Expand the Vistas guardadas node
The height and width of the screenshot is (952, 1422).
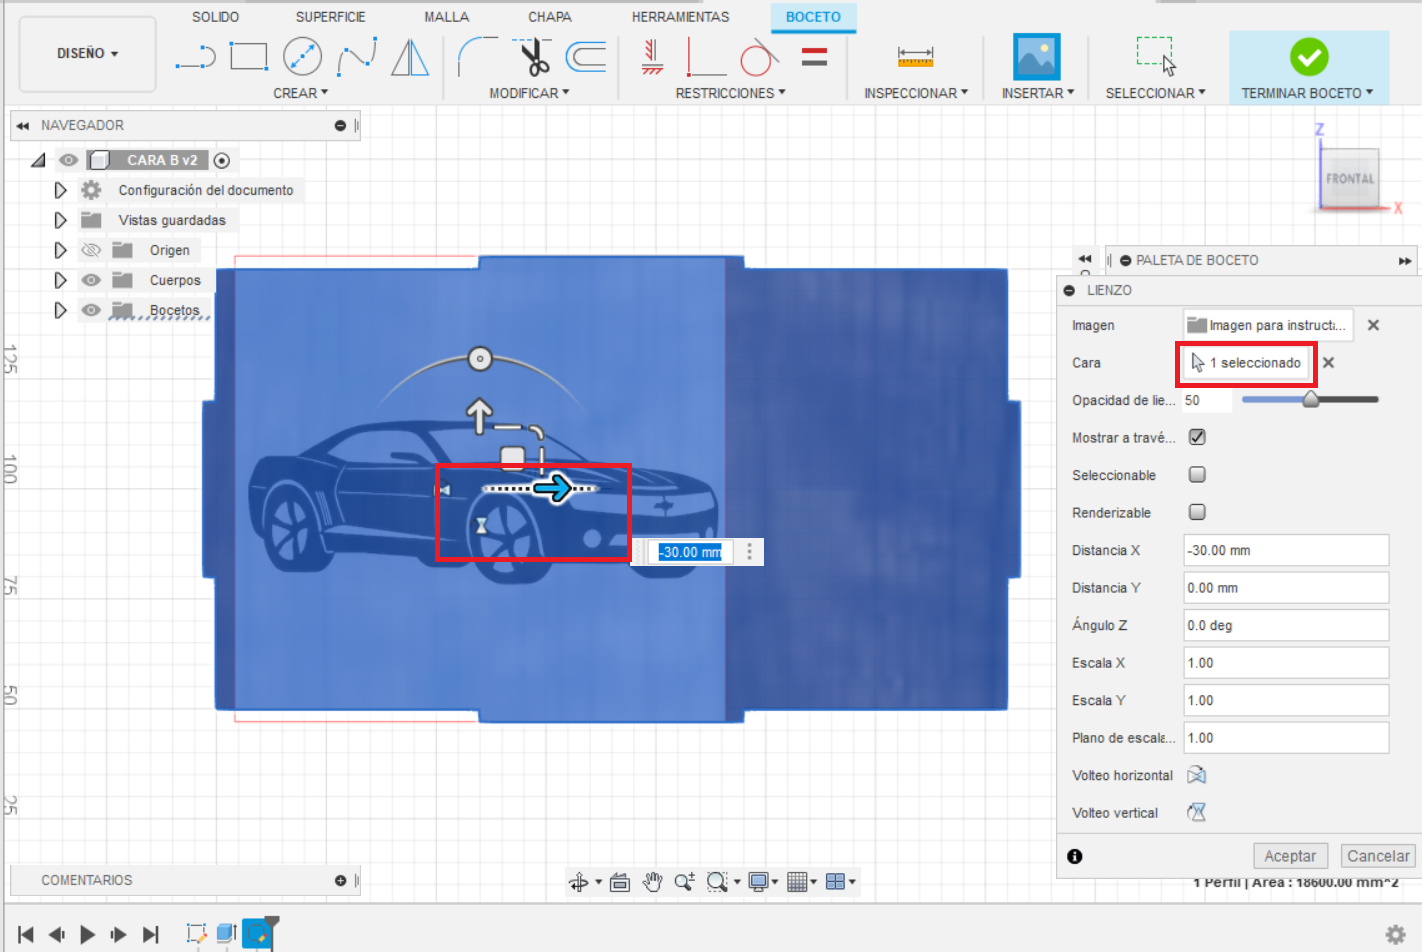click(x=60, y=220)
